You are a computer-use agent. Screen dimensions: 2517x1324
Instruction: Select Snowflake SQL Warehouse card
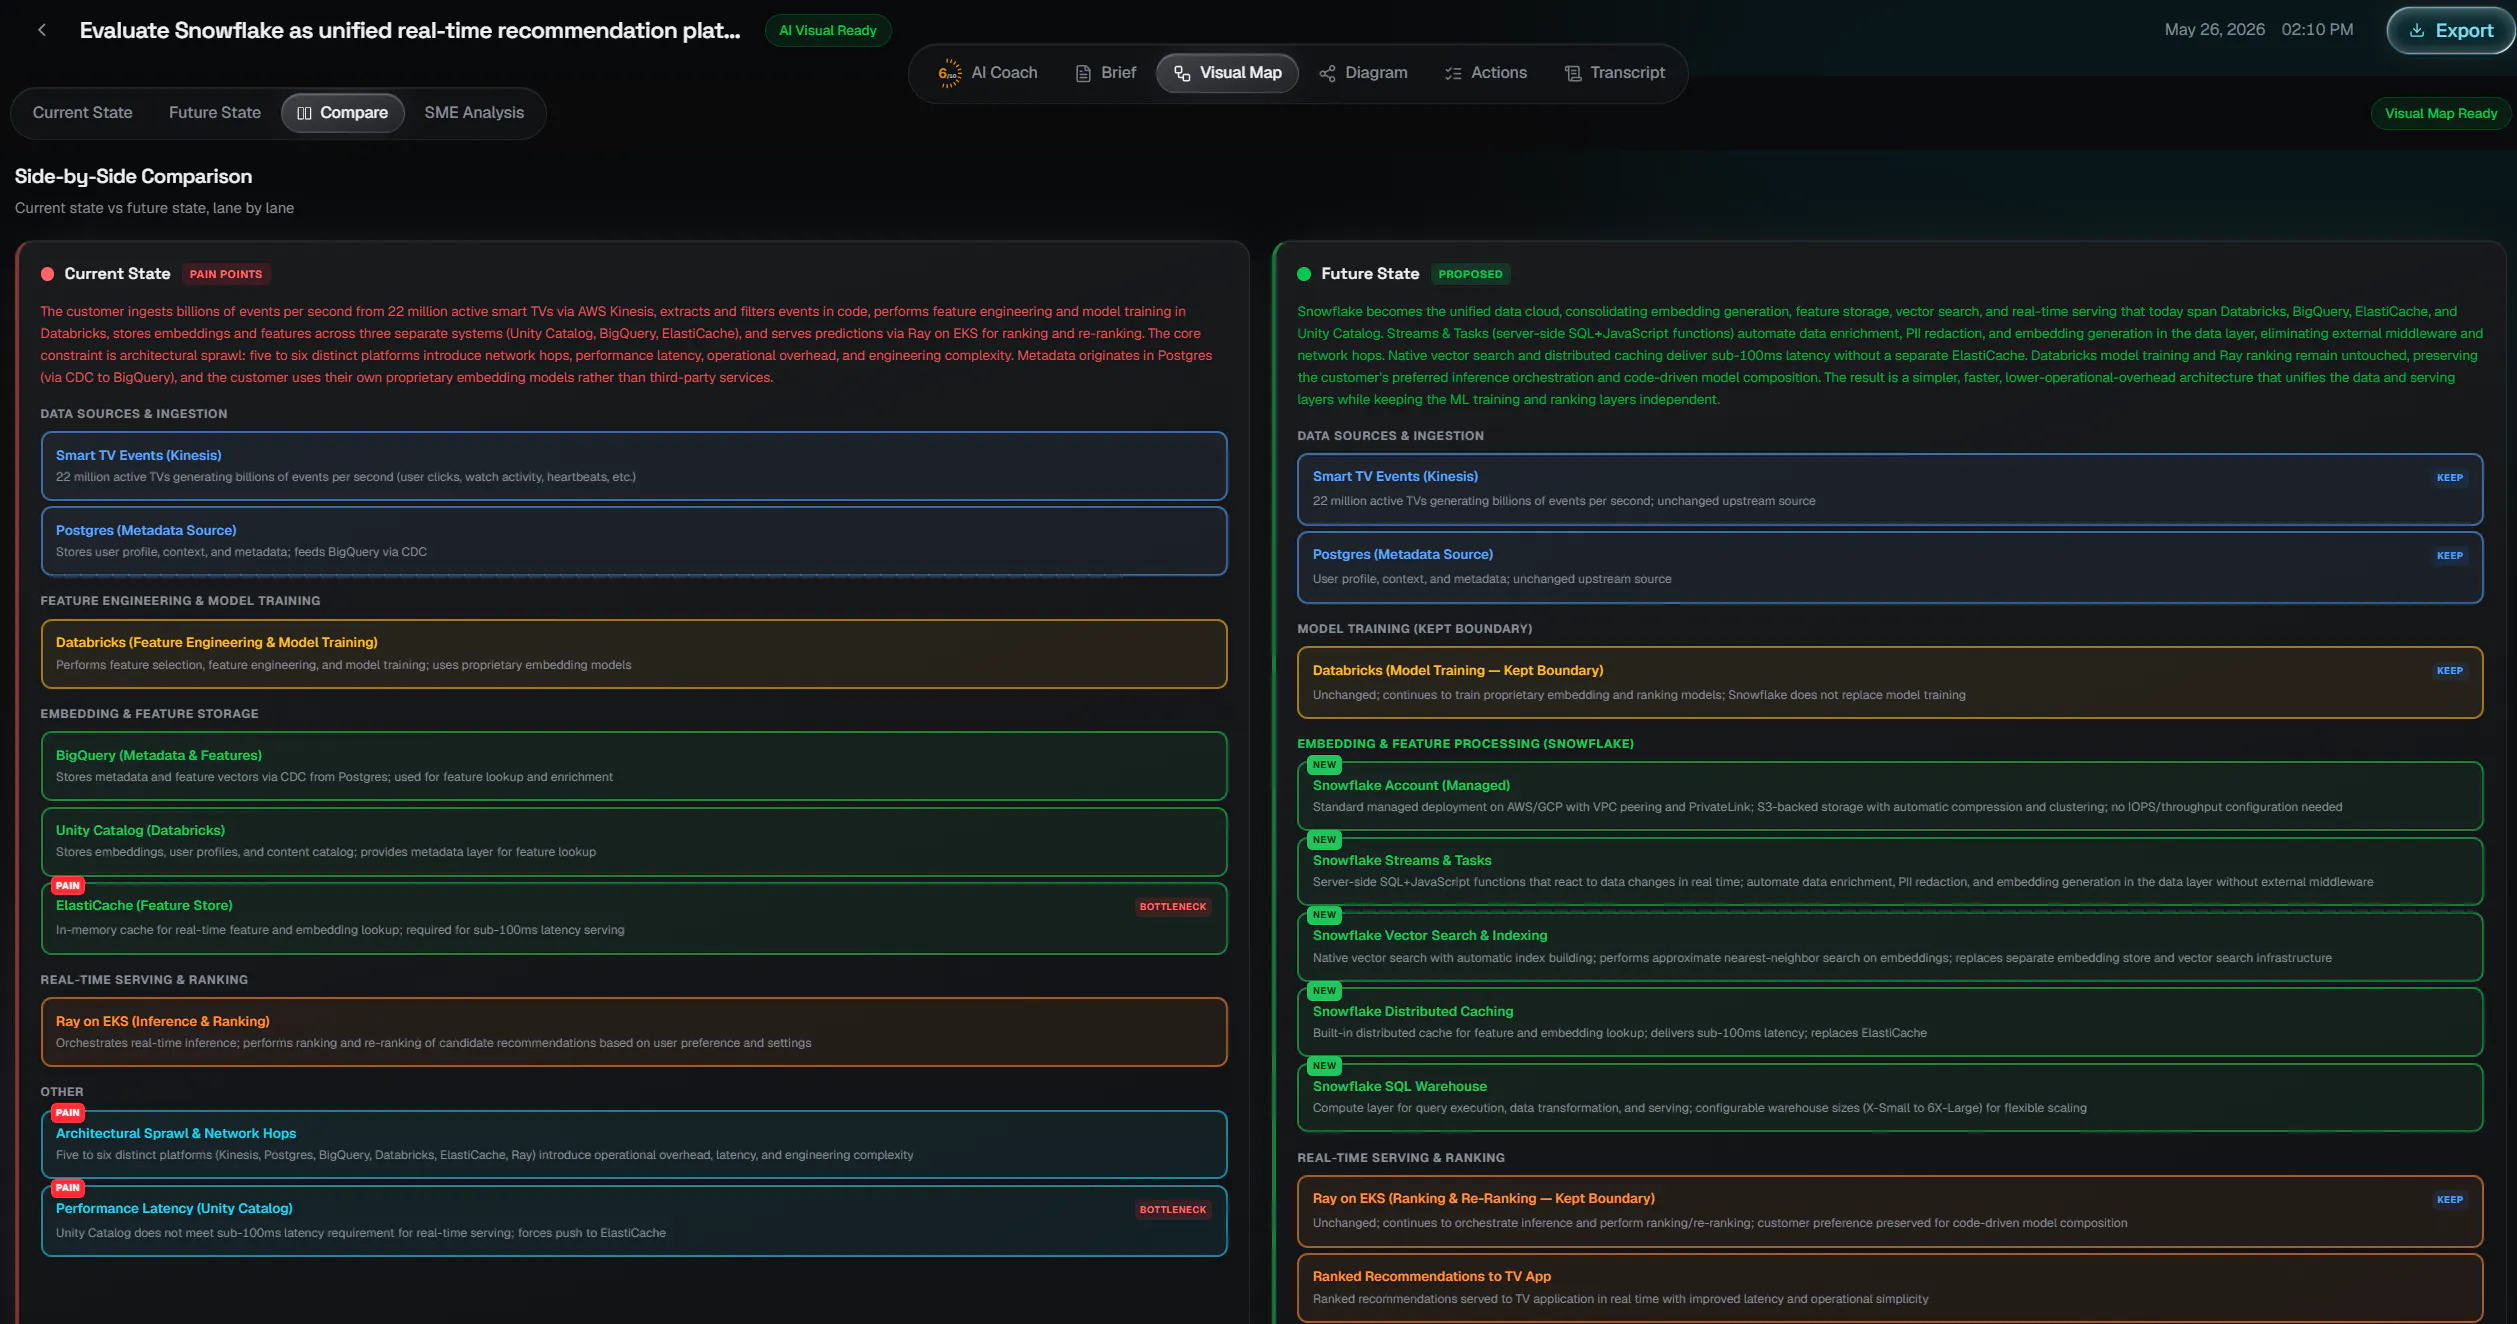coord(1890,1097)
